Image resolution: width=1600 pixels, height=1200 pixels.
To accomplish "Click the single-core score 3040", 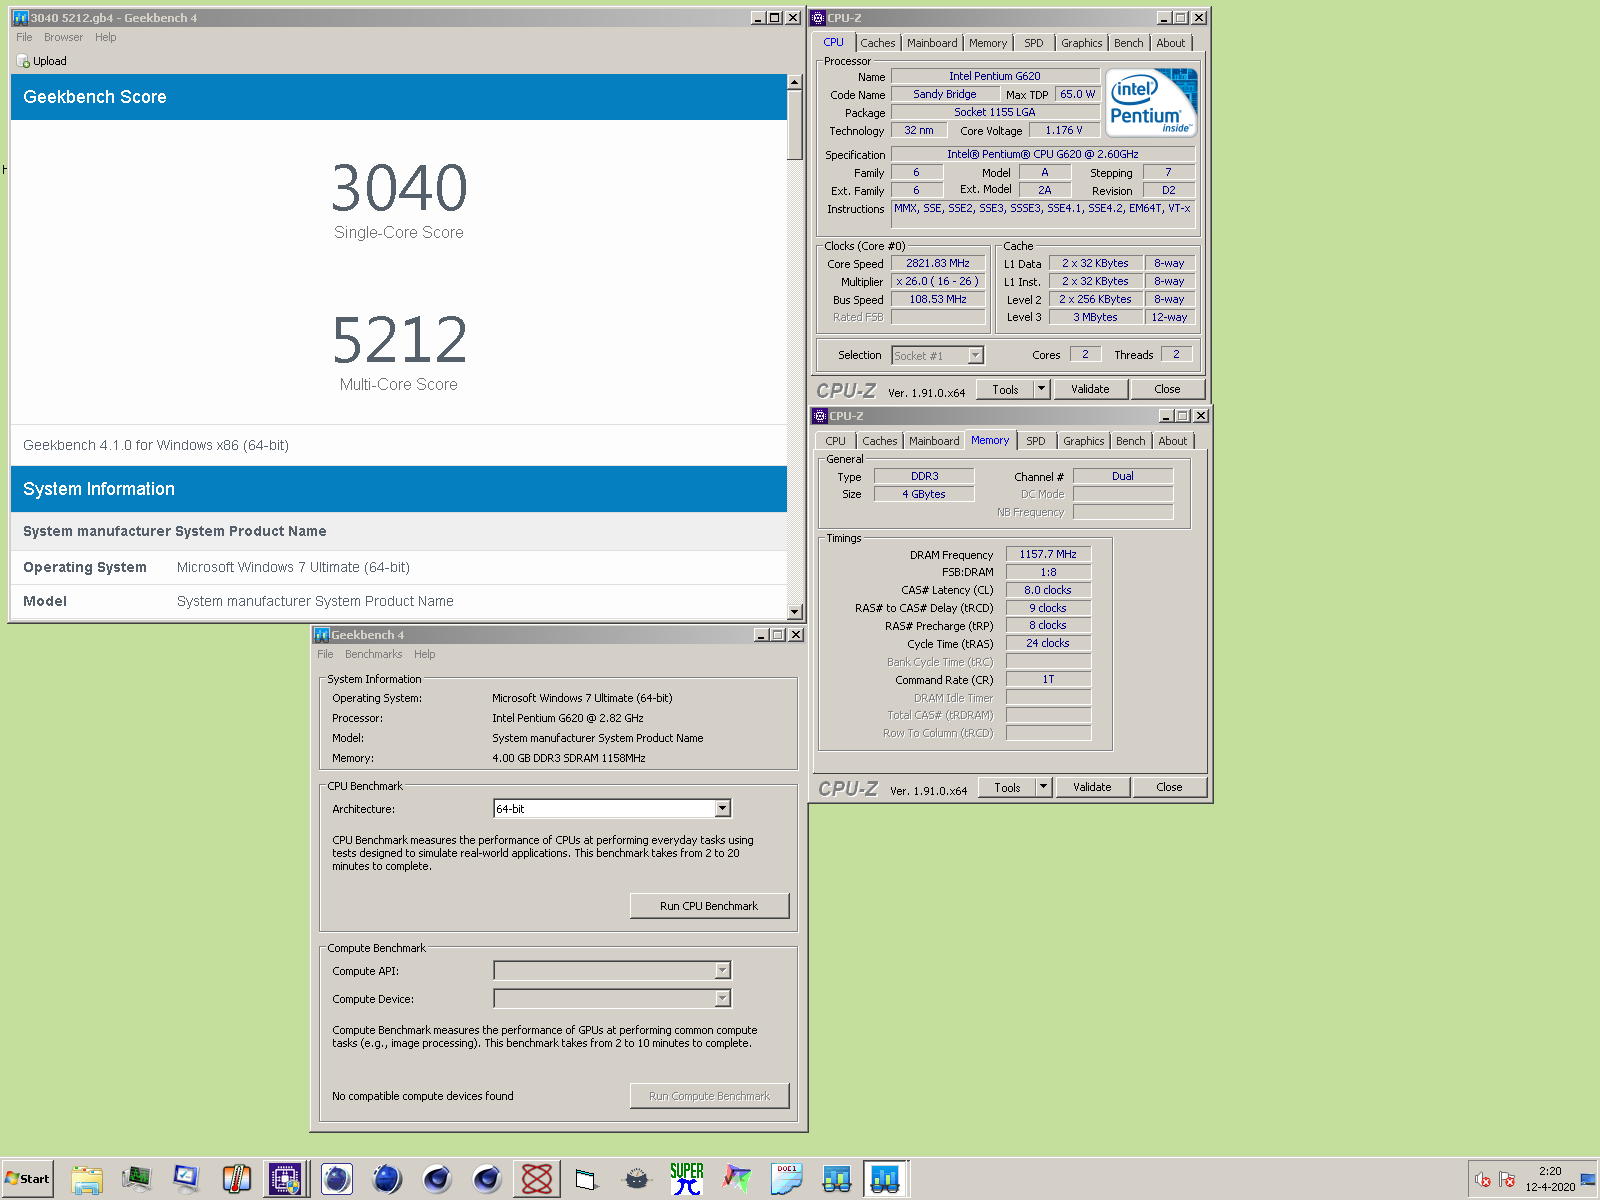I will click(399, 188).
